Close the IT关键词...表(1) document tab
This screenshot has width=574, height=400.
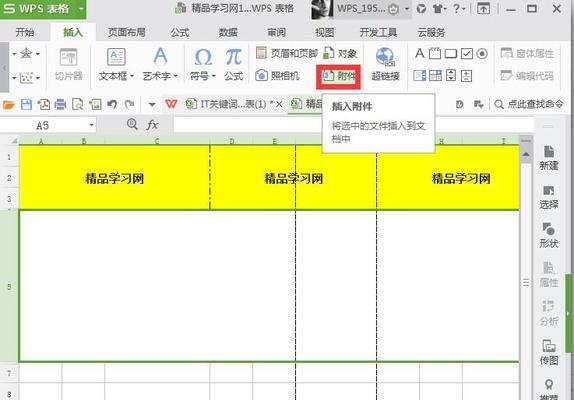click(279, 104)
